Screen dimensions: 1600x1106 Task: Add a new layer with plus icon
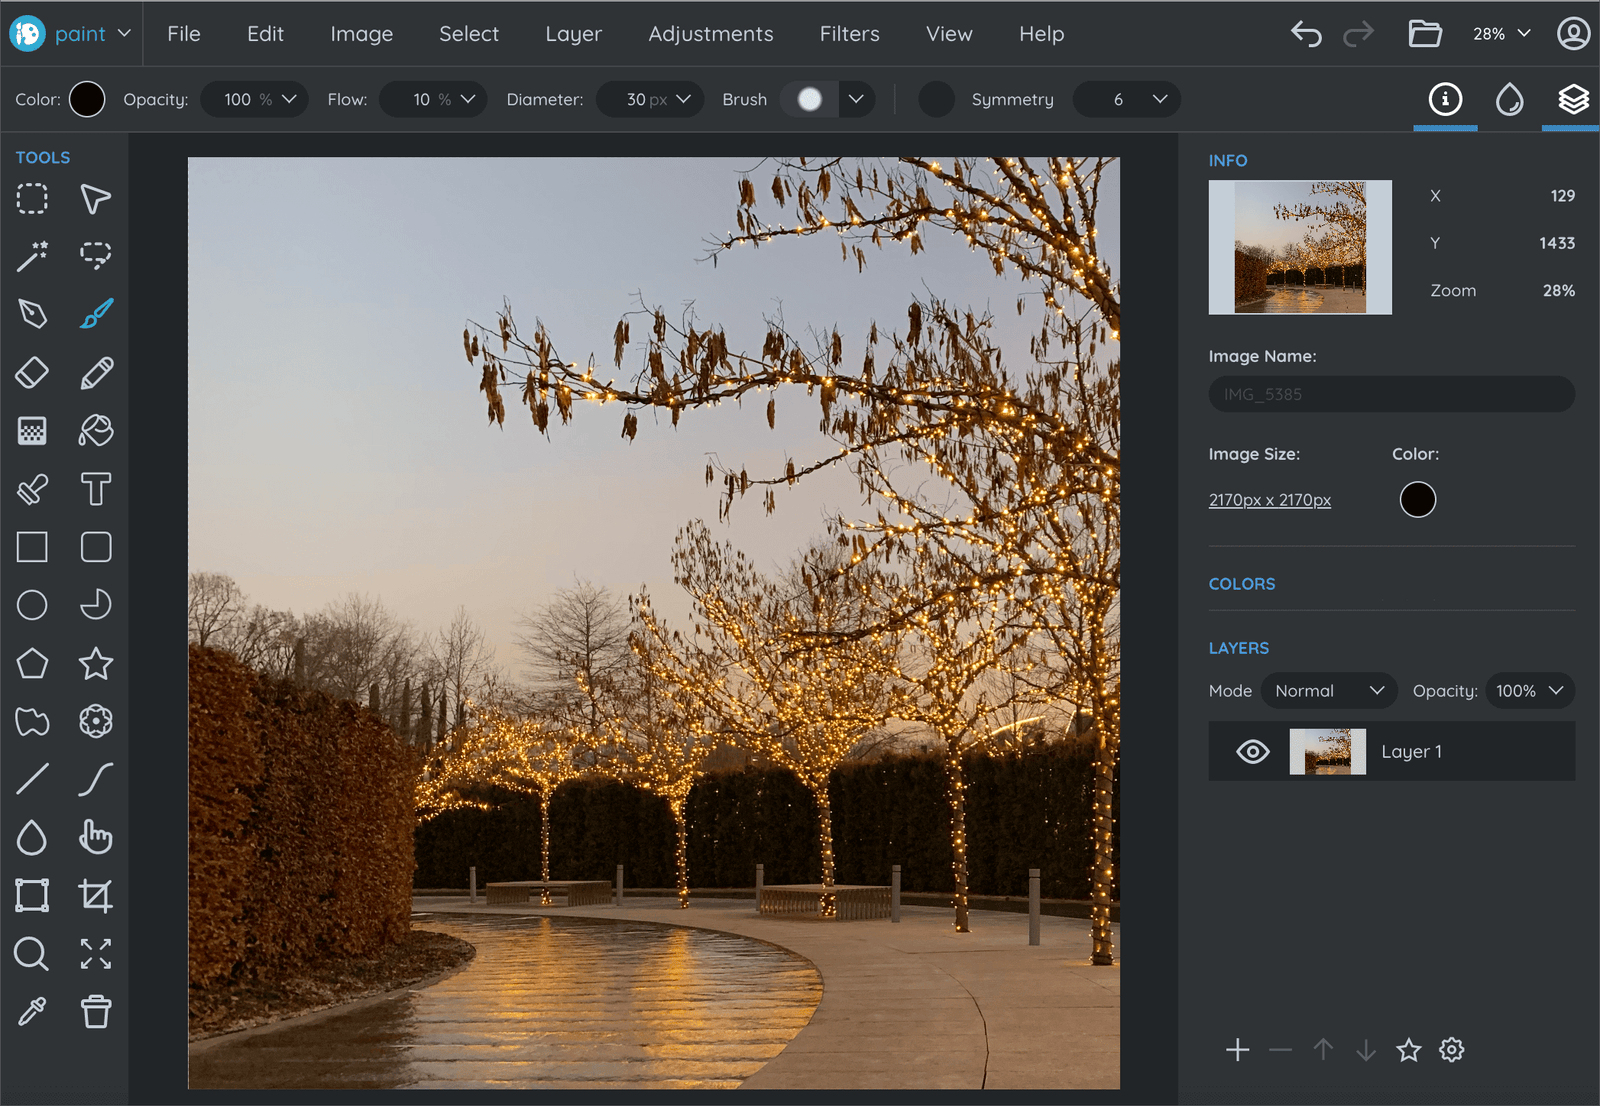click(1237, 1050)
